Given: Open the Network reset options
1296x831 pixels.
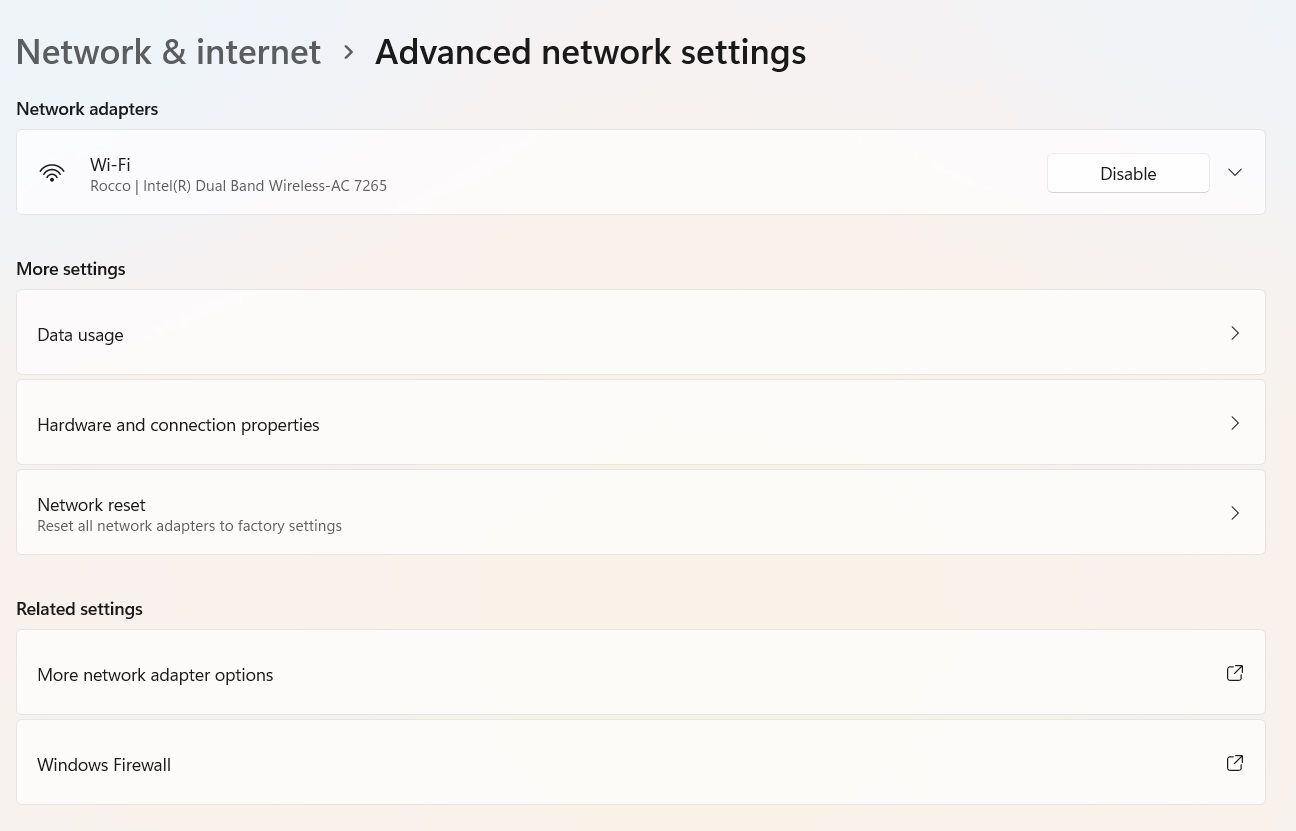Looking at the screenshot, I should [x=640, y=513].
